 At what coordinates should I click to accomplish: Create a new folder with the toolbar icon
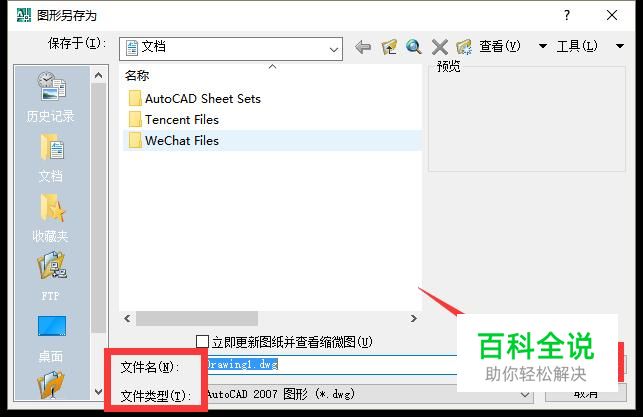(464, 47)
